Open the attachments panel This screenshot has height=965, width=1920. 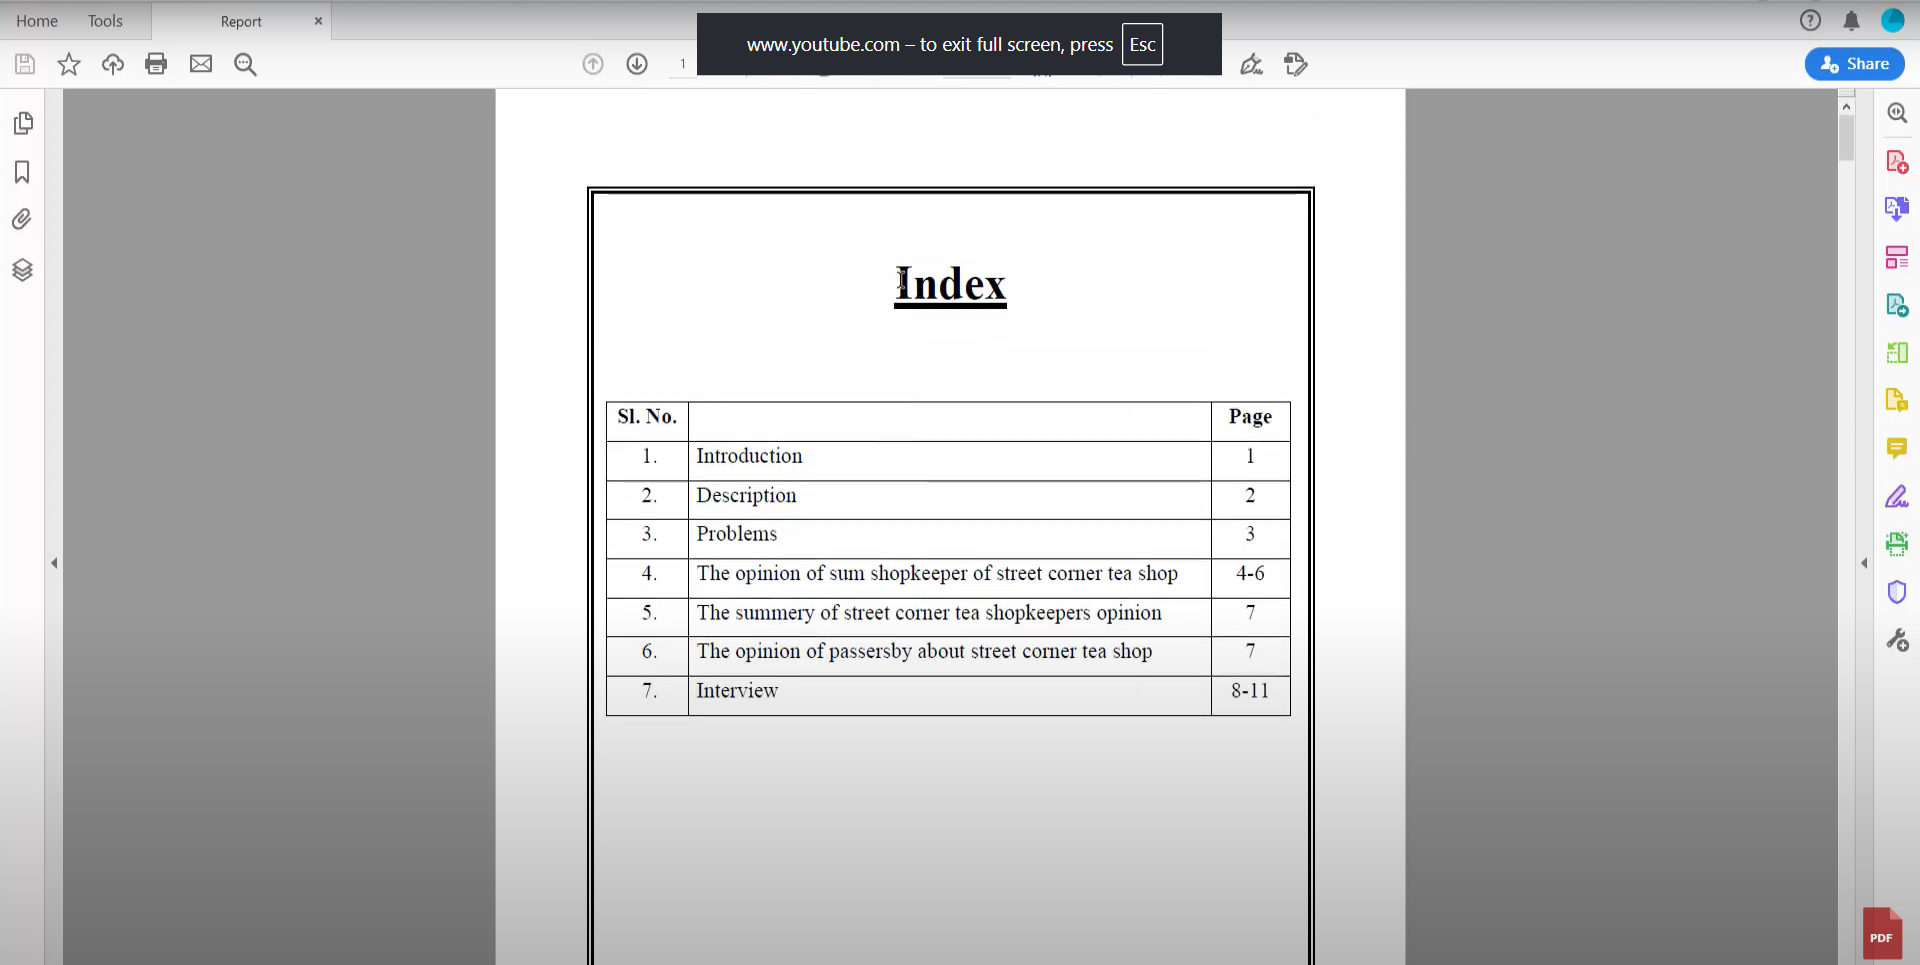click(x=21, y=219)
